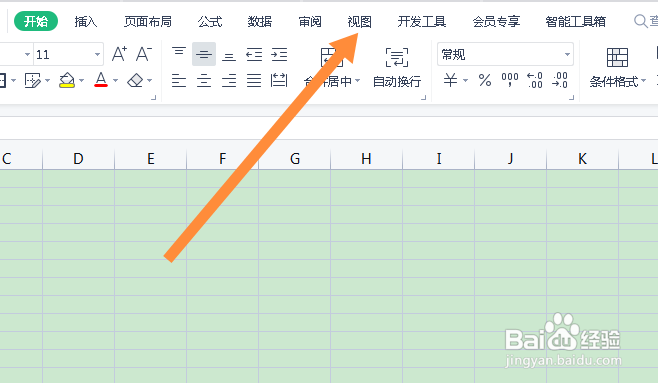The image size is (658, 383).
Task: Open number format dialog launcher
Action: click(571, 98)
